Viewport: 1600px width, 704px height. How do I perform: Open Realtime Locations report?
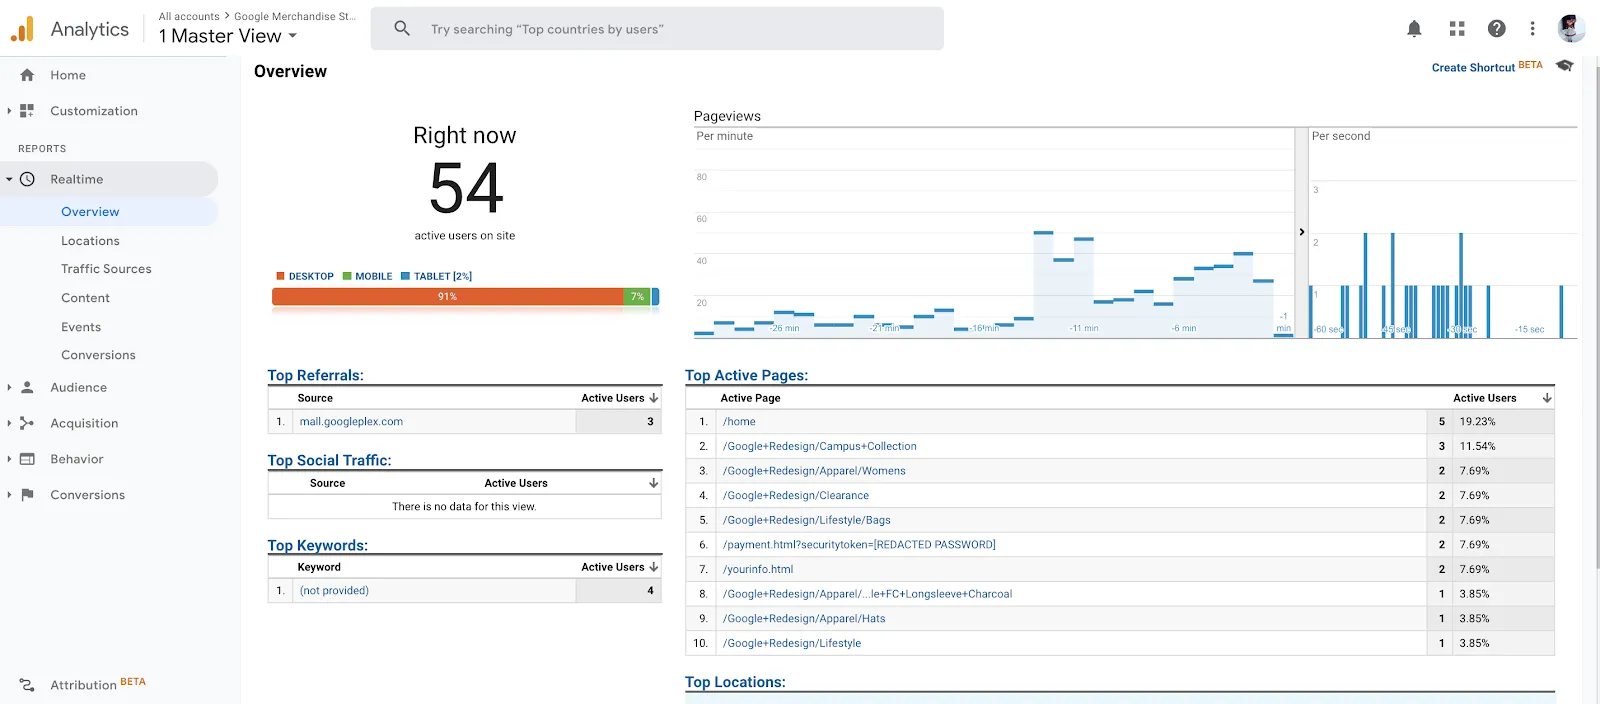click(90, 241)
